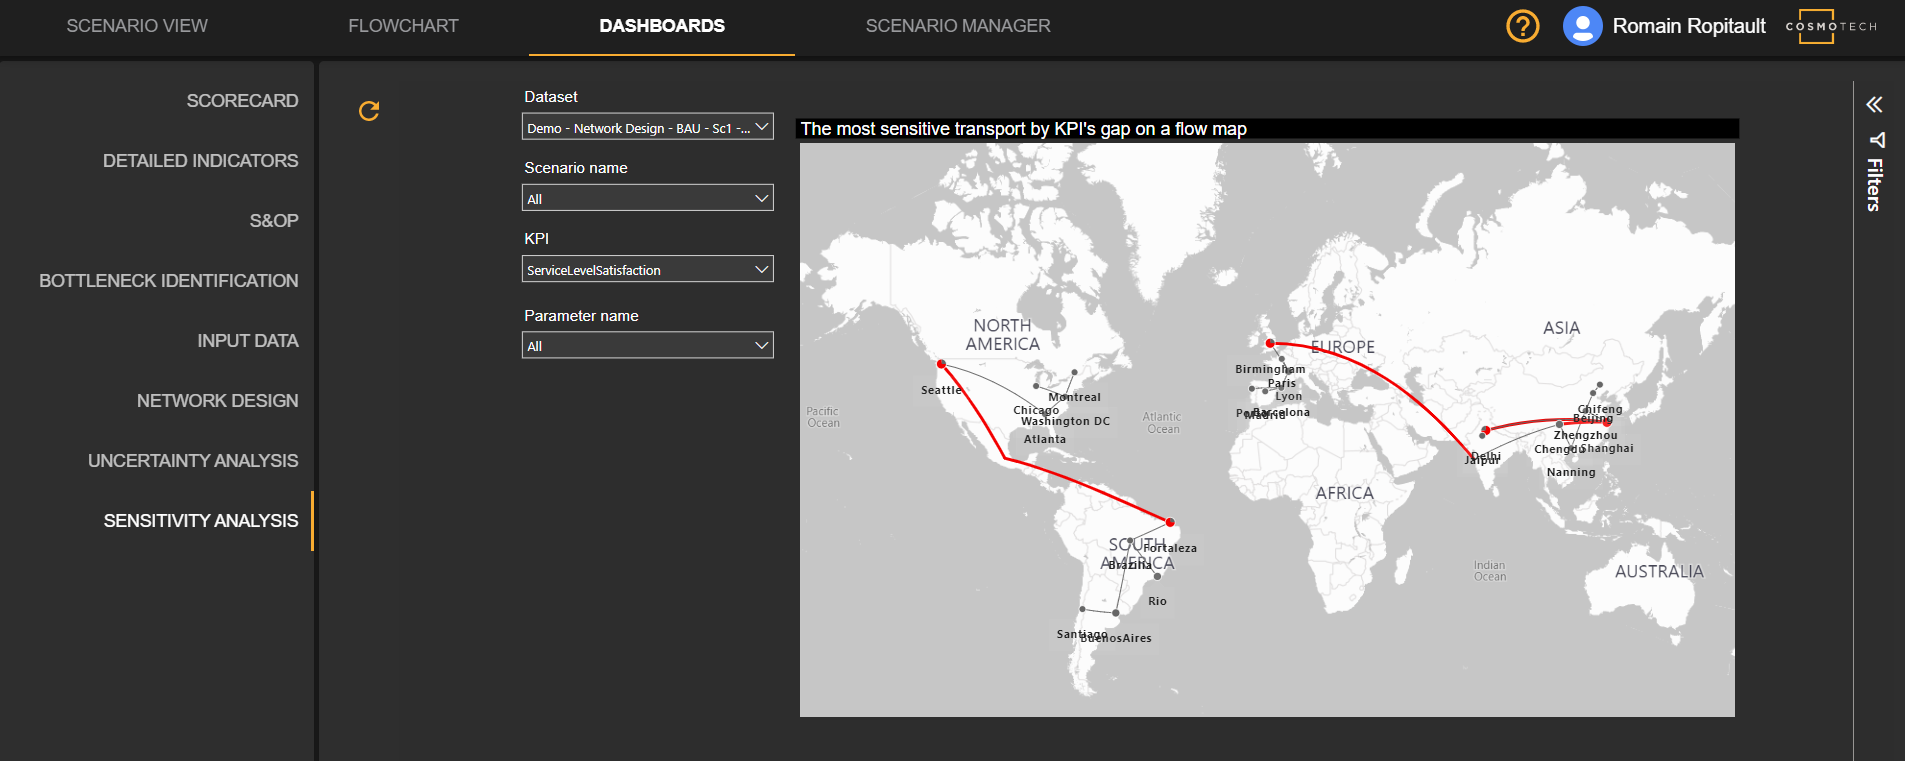Click the red Fortaleza node on map
The width and height of the screenshot is (1905, 761).
pos(1170,522)
